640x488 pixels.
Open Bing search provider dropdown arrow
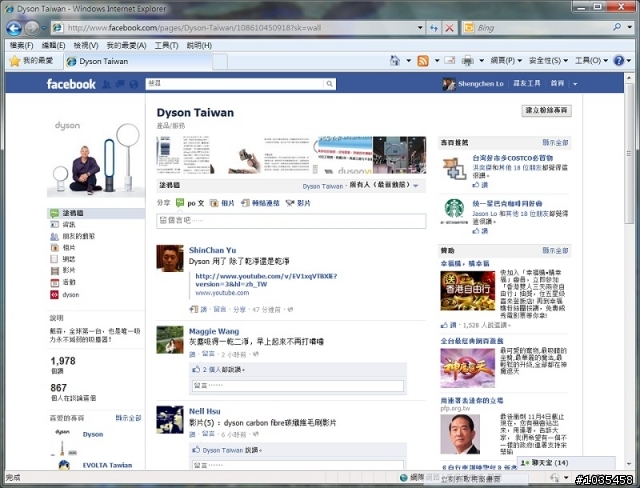(630, 27)
